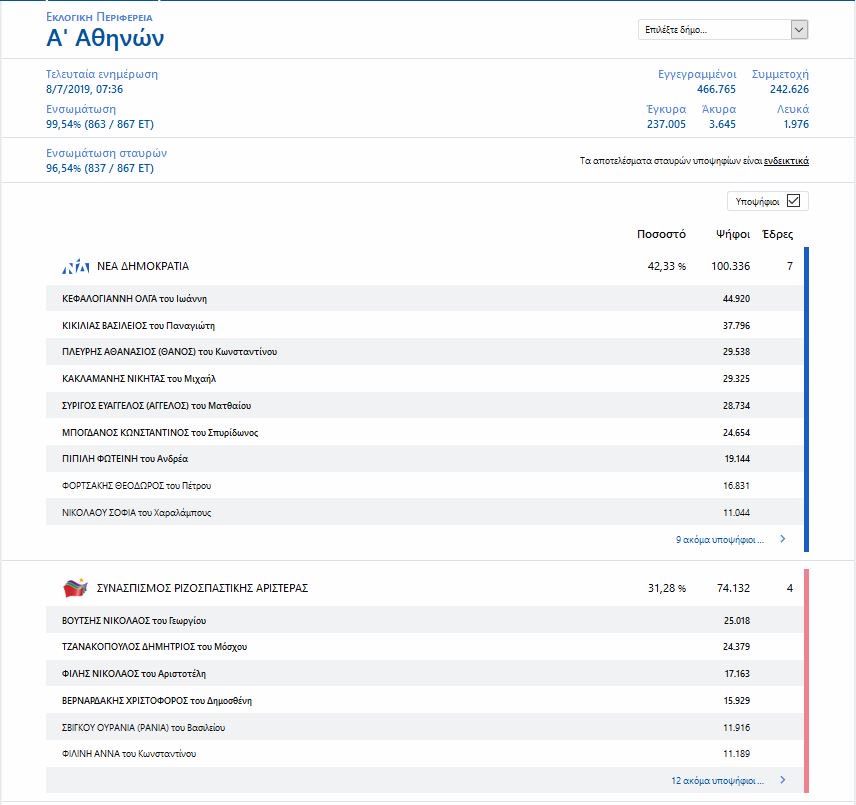The height and width of the screenshot is (805, 856).
Task: Click the blue Νέα Δημοκρατία color bar
Action: (x=806, y=399)
